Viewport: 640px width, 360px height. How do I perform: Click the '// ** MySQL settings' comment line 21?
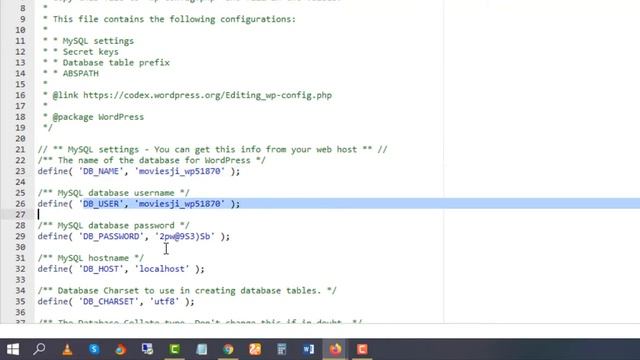[212, 149]
